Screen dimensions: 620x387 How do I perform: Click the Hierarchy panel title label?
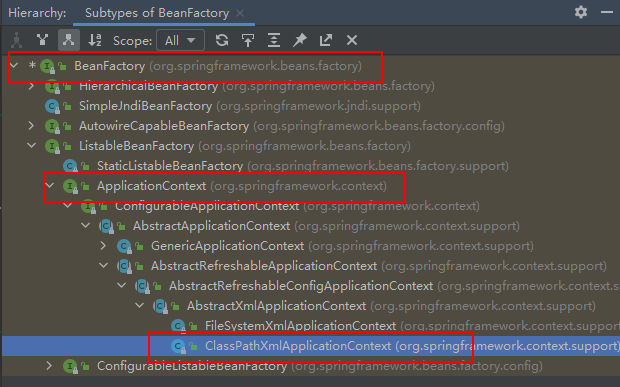click(37, 13)
